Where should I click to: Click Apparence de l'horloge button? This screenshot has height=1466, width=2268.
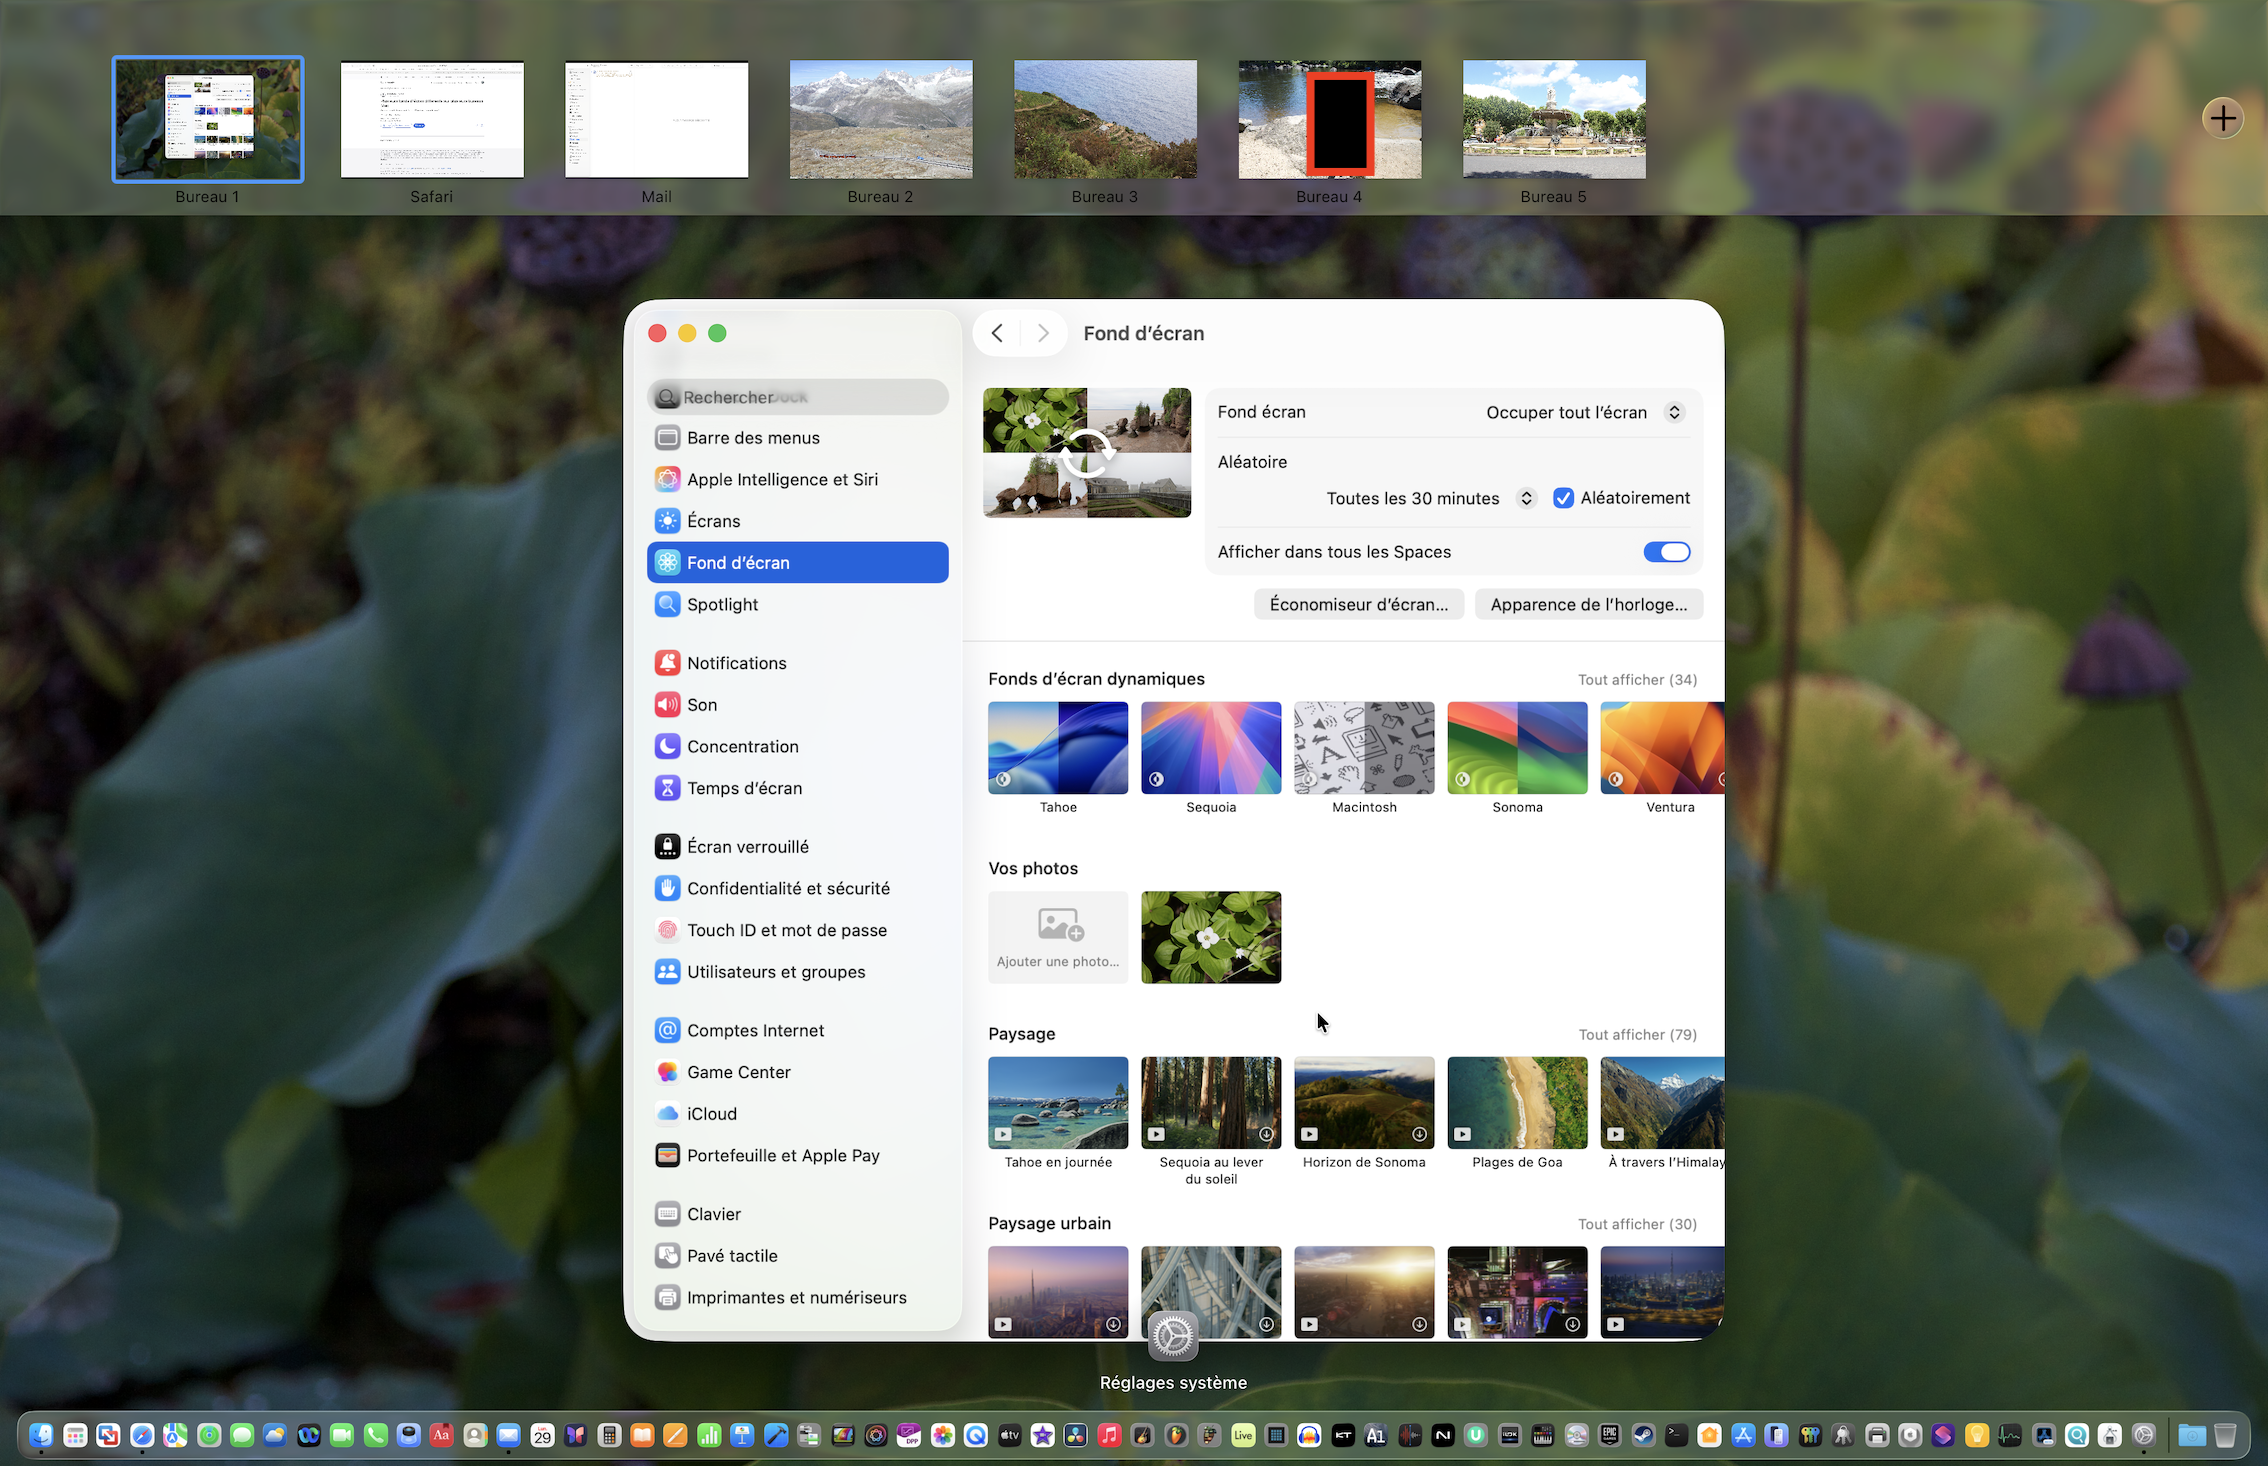pyautogui.click(x=1588, y=604)
